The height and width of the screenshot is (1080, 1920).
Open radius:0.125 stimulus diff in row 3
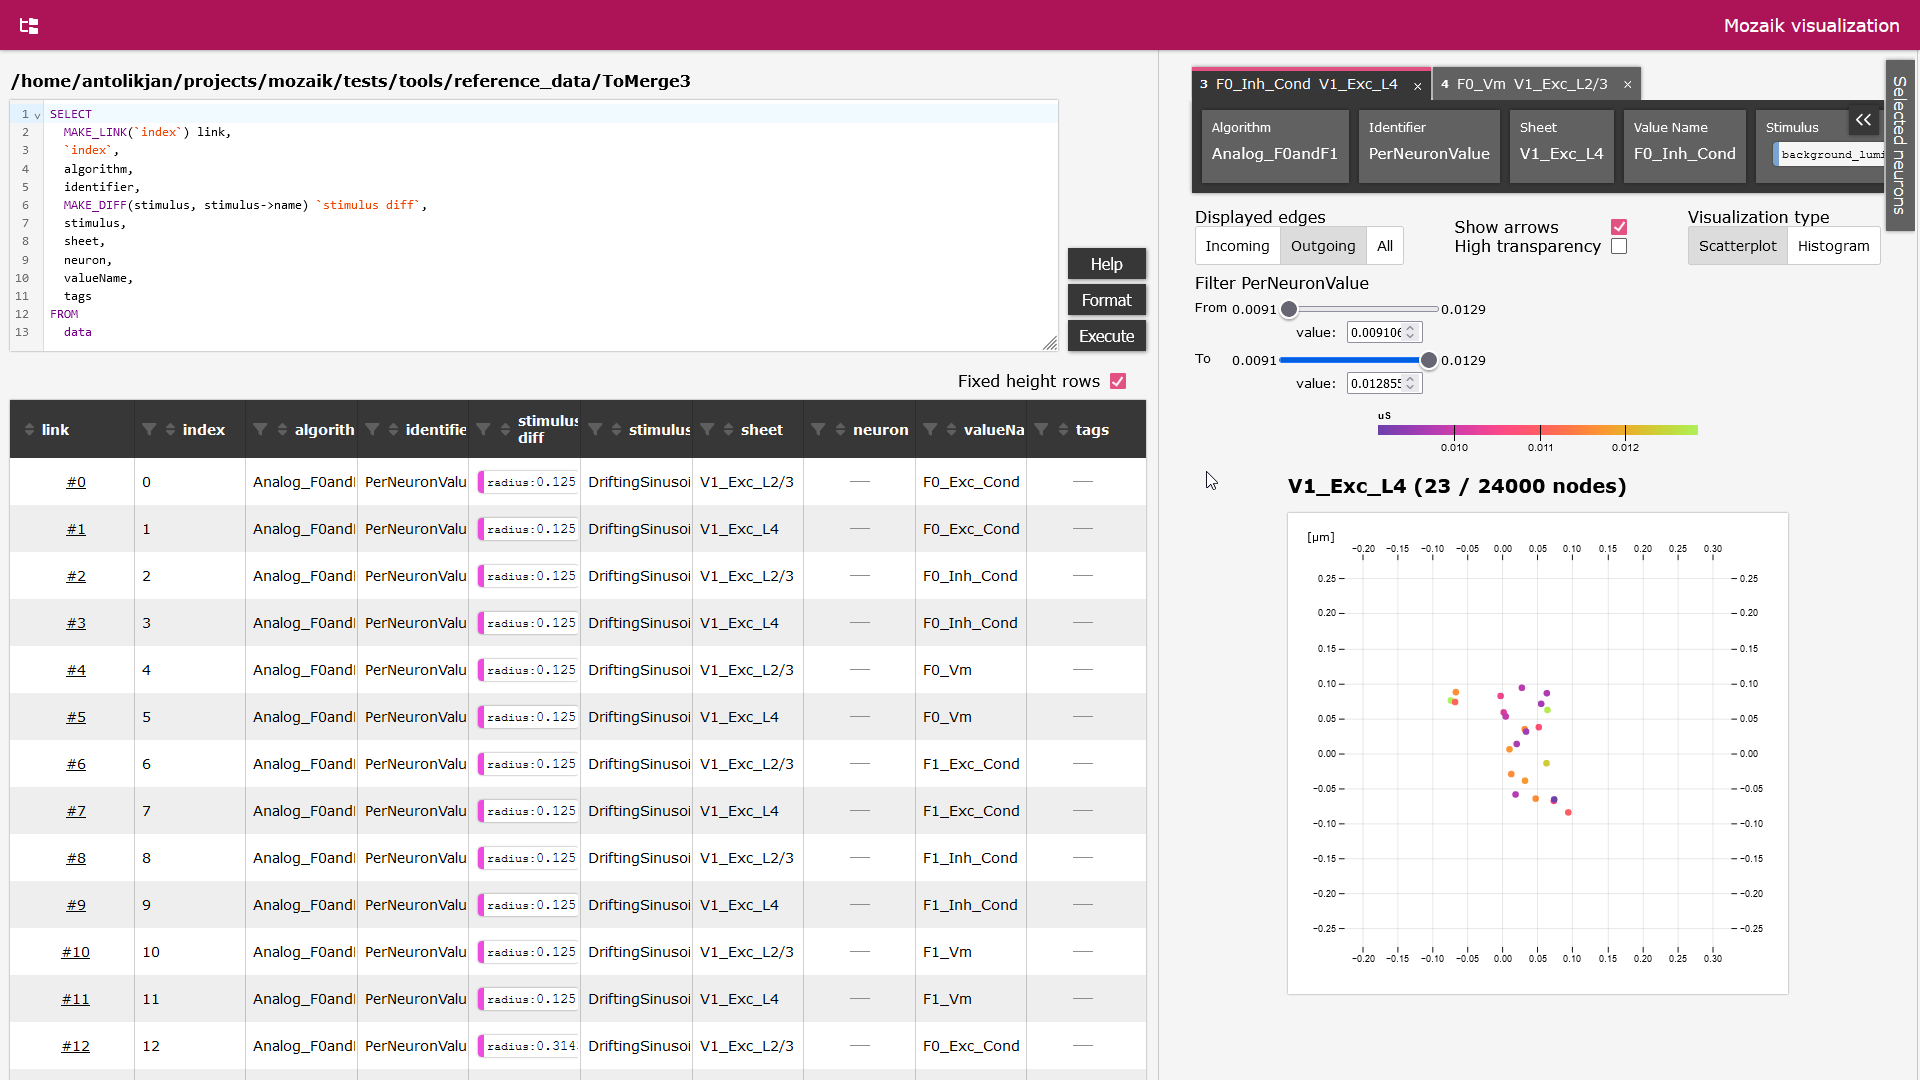pos(528,623)
